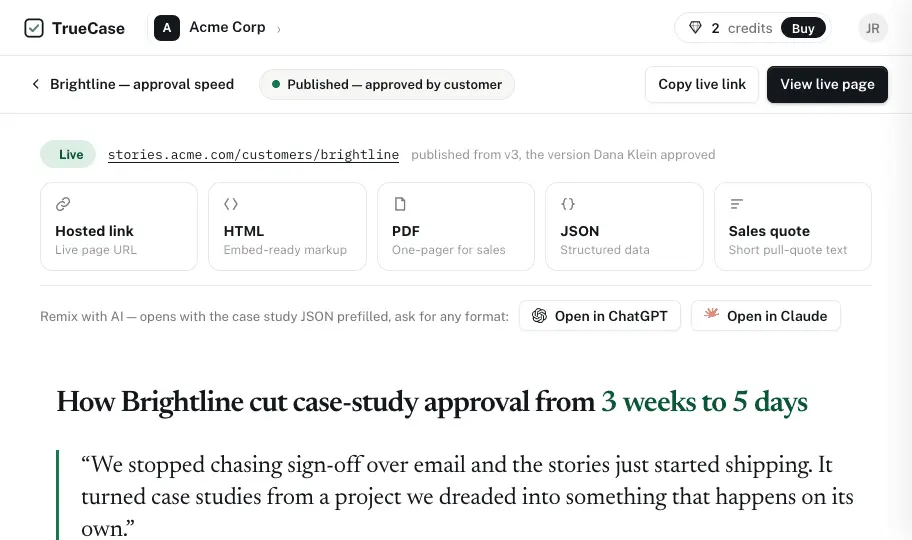Click the credits diamond icon
This screenshot has width=912, height=540.
click(x=695, y=28)
